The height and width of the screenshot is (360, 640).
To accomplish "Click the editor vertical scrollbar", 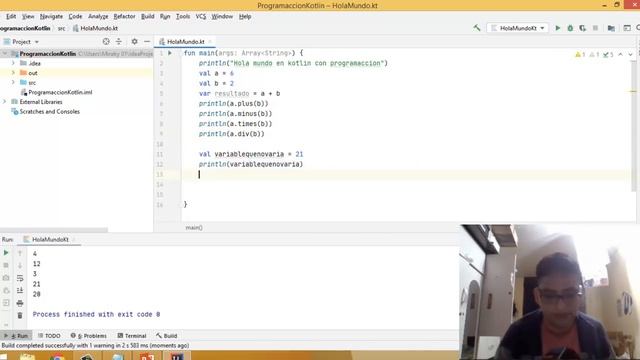I will [x=633, y=127].
